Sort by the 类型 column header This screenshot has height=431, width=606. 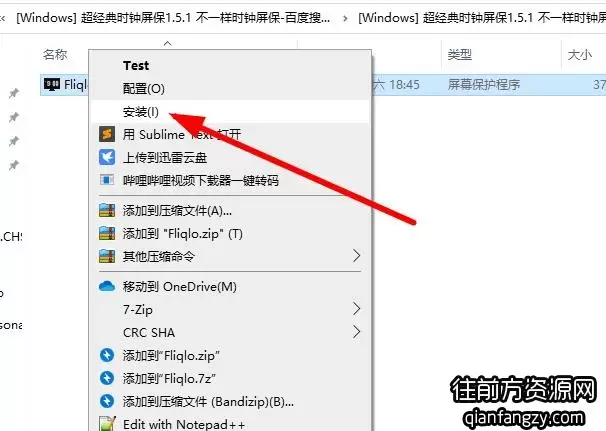(x=460, y=55)
